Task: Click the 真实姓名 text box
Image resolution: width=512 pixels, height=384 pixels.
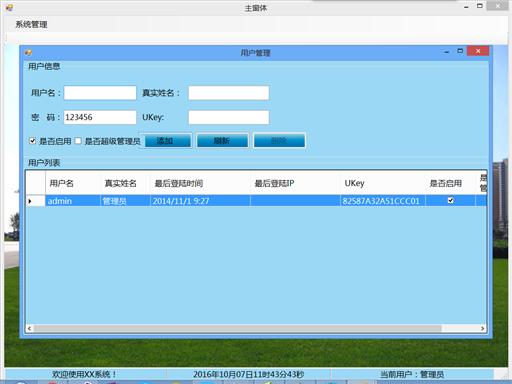Action: (229, 93)
